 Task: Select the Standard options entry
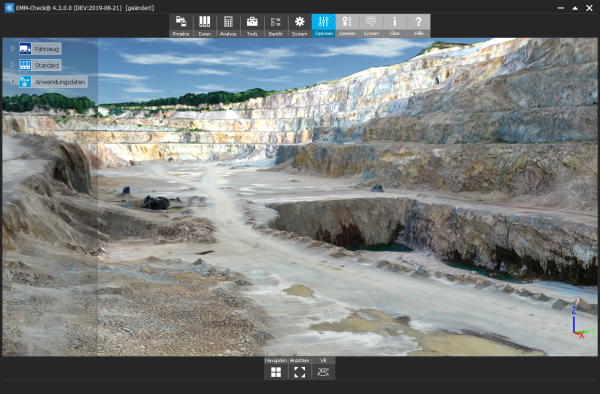click(40, 65)
